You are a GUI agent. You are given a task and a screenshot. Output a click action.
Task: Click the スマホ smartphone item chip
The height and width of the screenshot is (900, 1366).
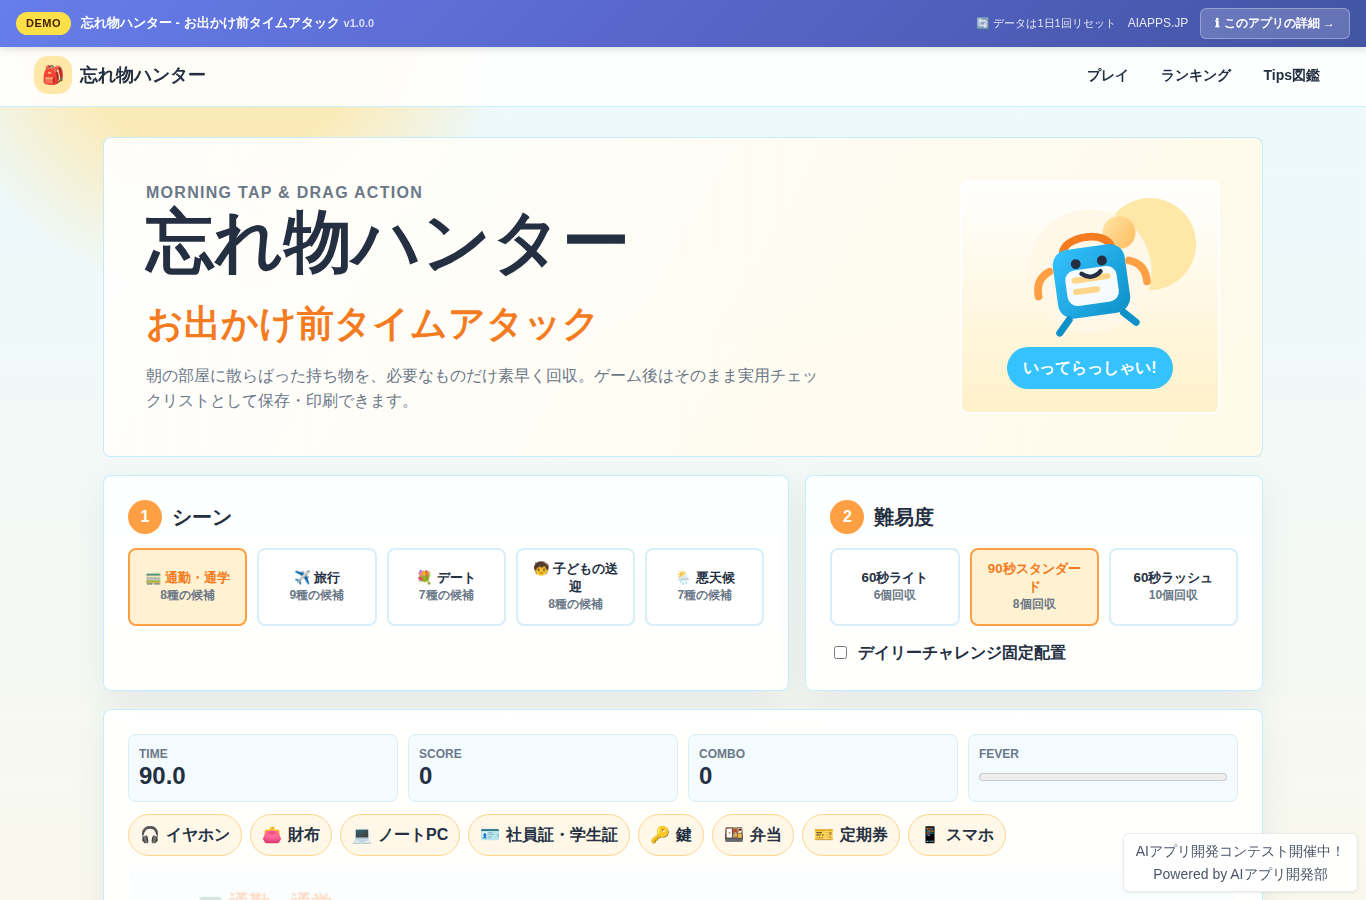click(x=957, y=835)
